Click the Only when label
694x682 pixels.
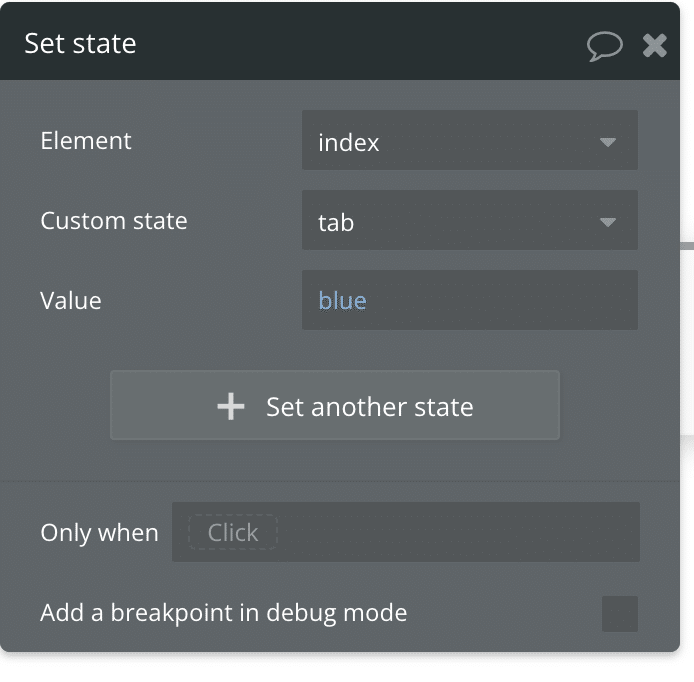tap(99, 532)
